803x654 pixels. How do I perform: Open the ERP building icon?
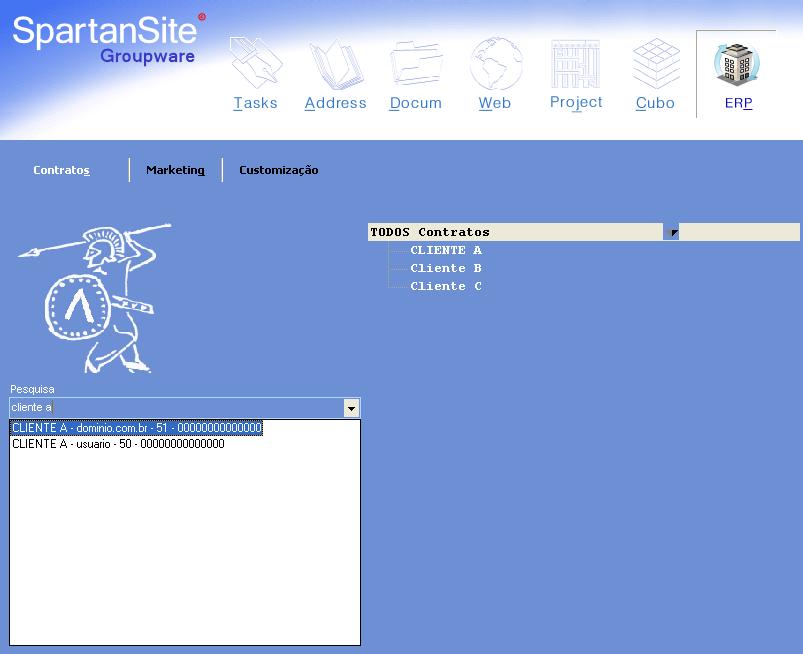click(x=736, y=64)
